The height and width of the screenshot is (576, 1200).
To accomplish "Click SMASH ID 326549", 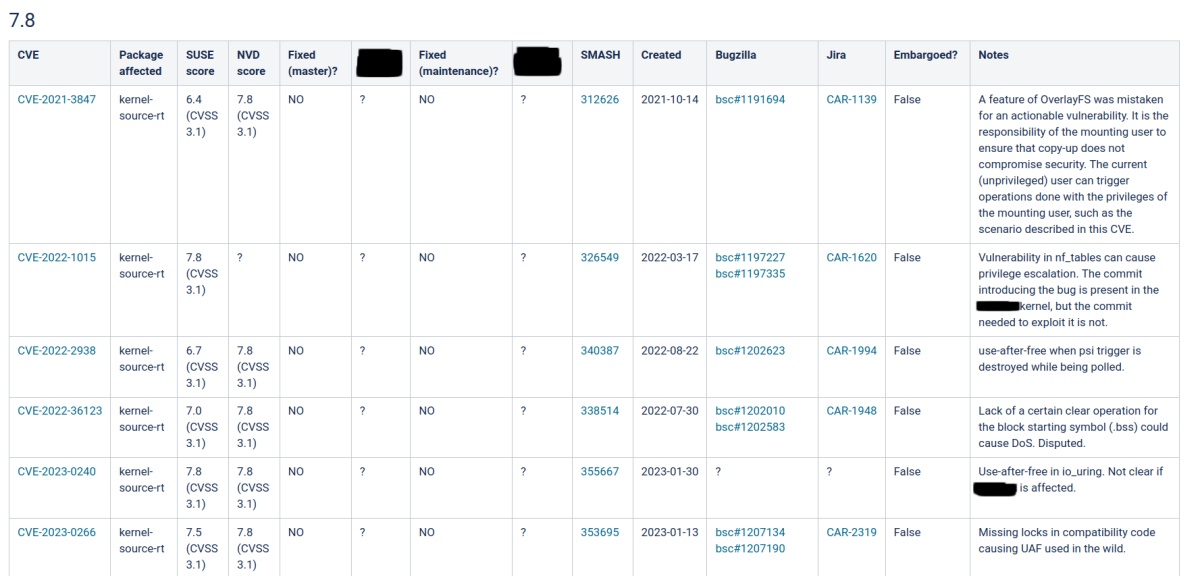I will pos(600,258).
